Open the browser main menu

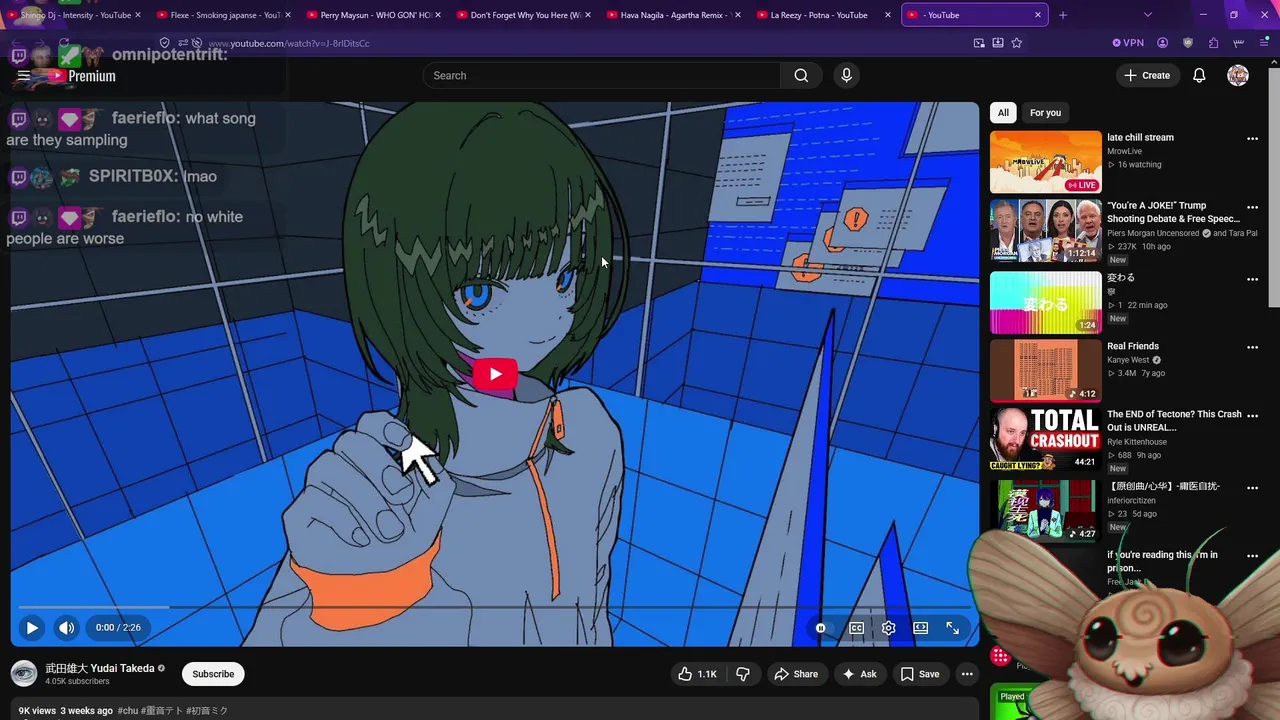[1264, 43]
